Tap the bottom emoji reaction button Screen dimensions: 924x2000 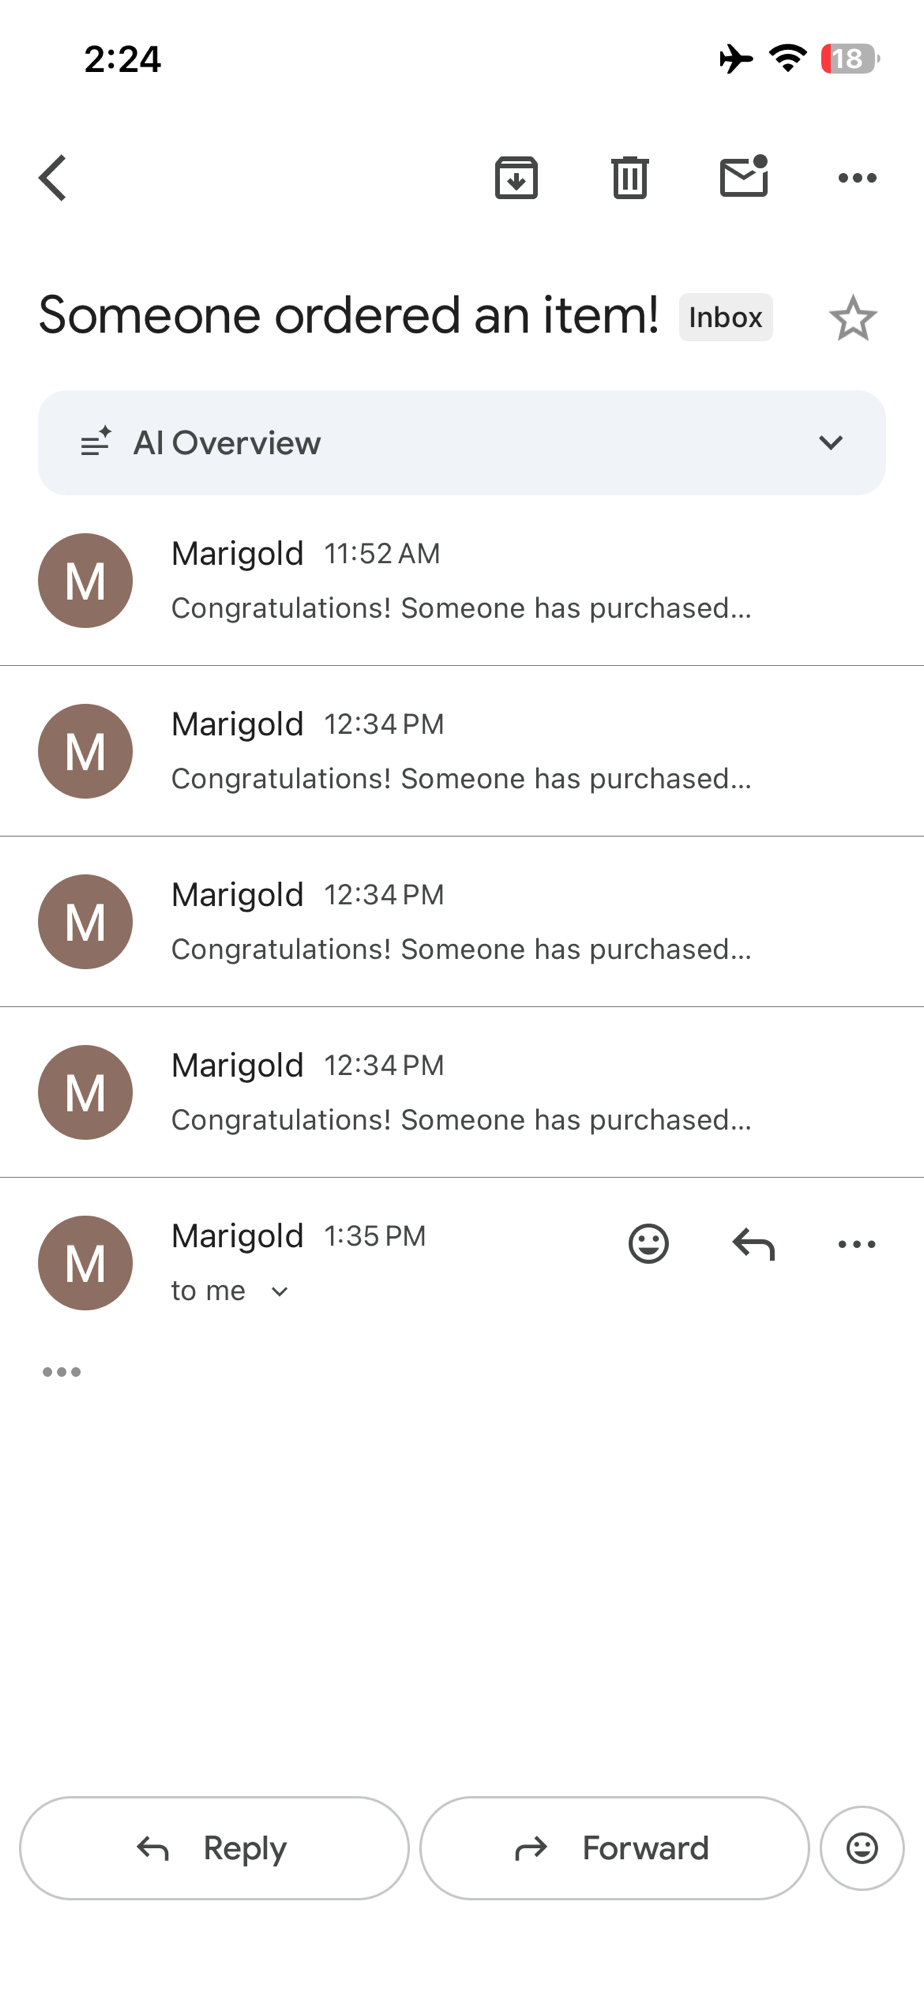coord(862,1848)
